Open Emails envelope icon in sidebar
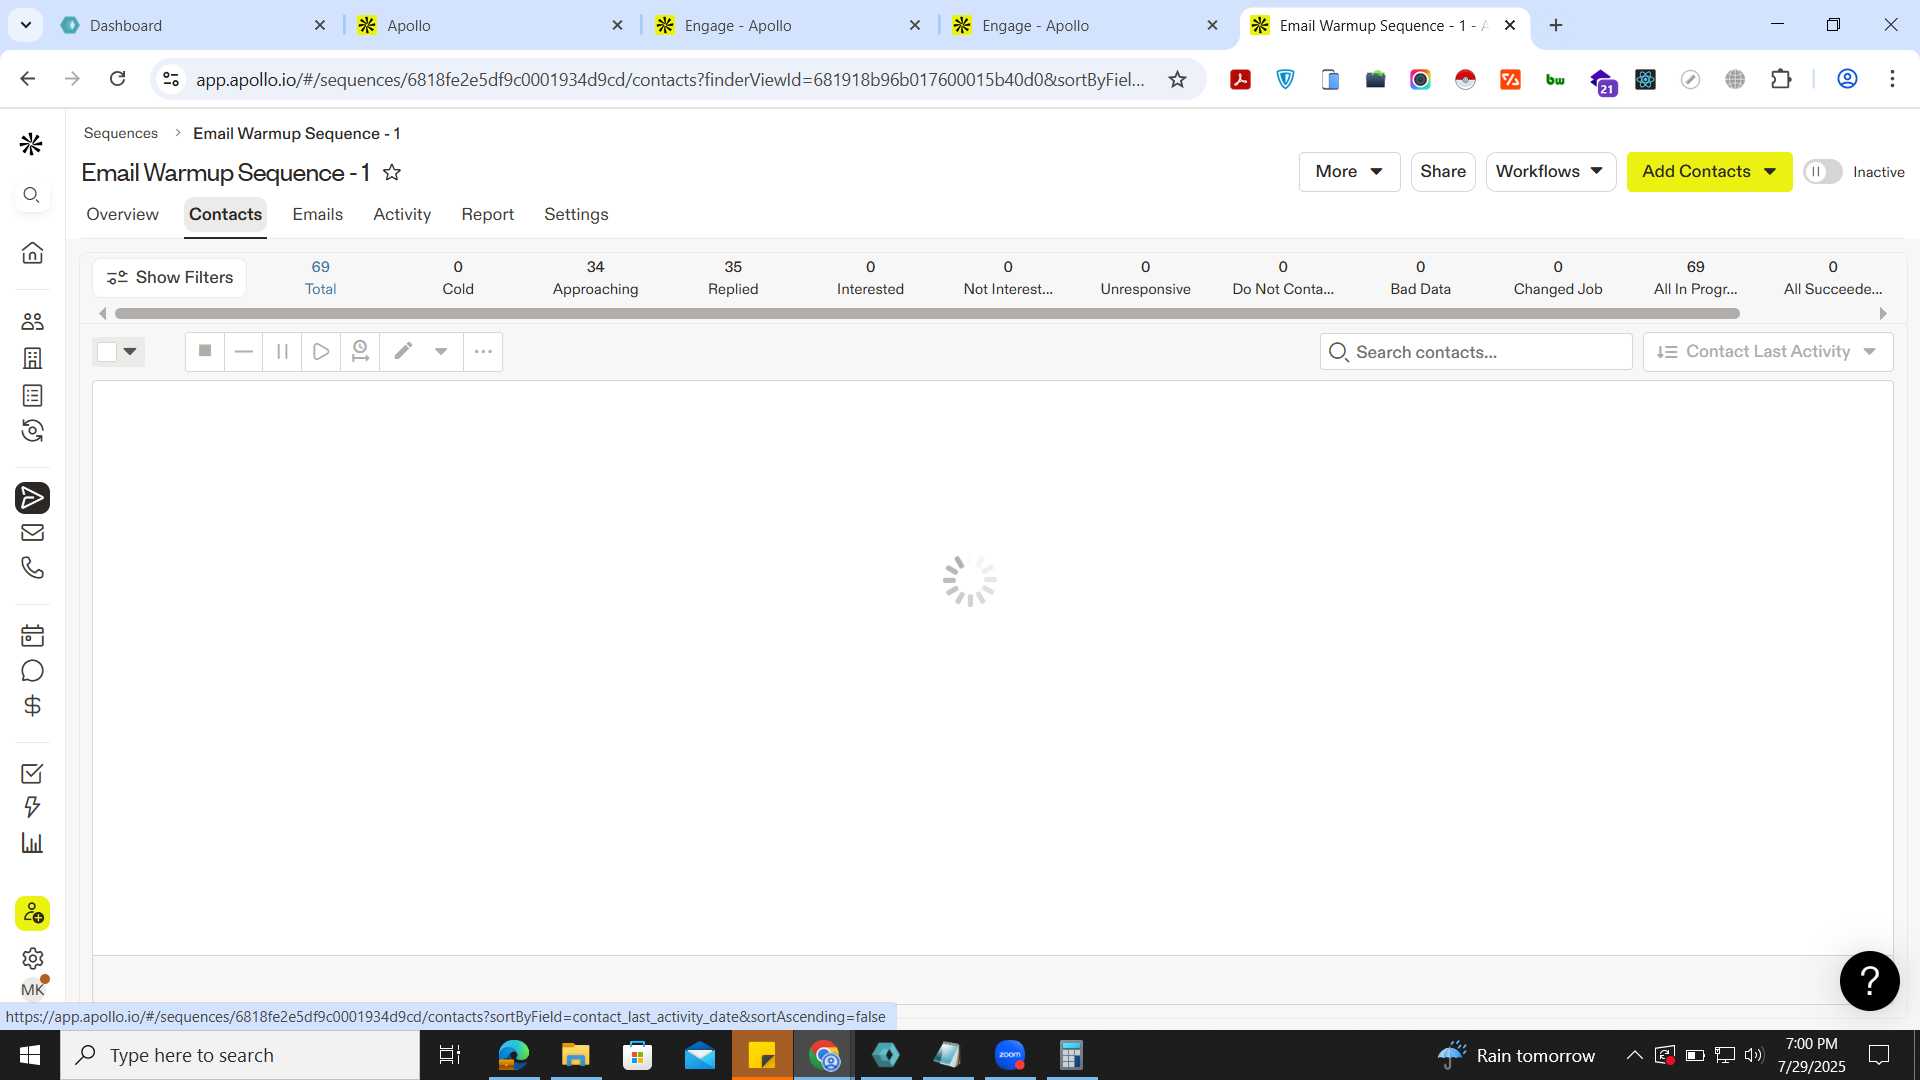Viewport: 1920px width, 1080px height. coord(32,533)
